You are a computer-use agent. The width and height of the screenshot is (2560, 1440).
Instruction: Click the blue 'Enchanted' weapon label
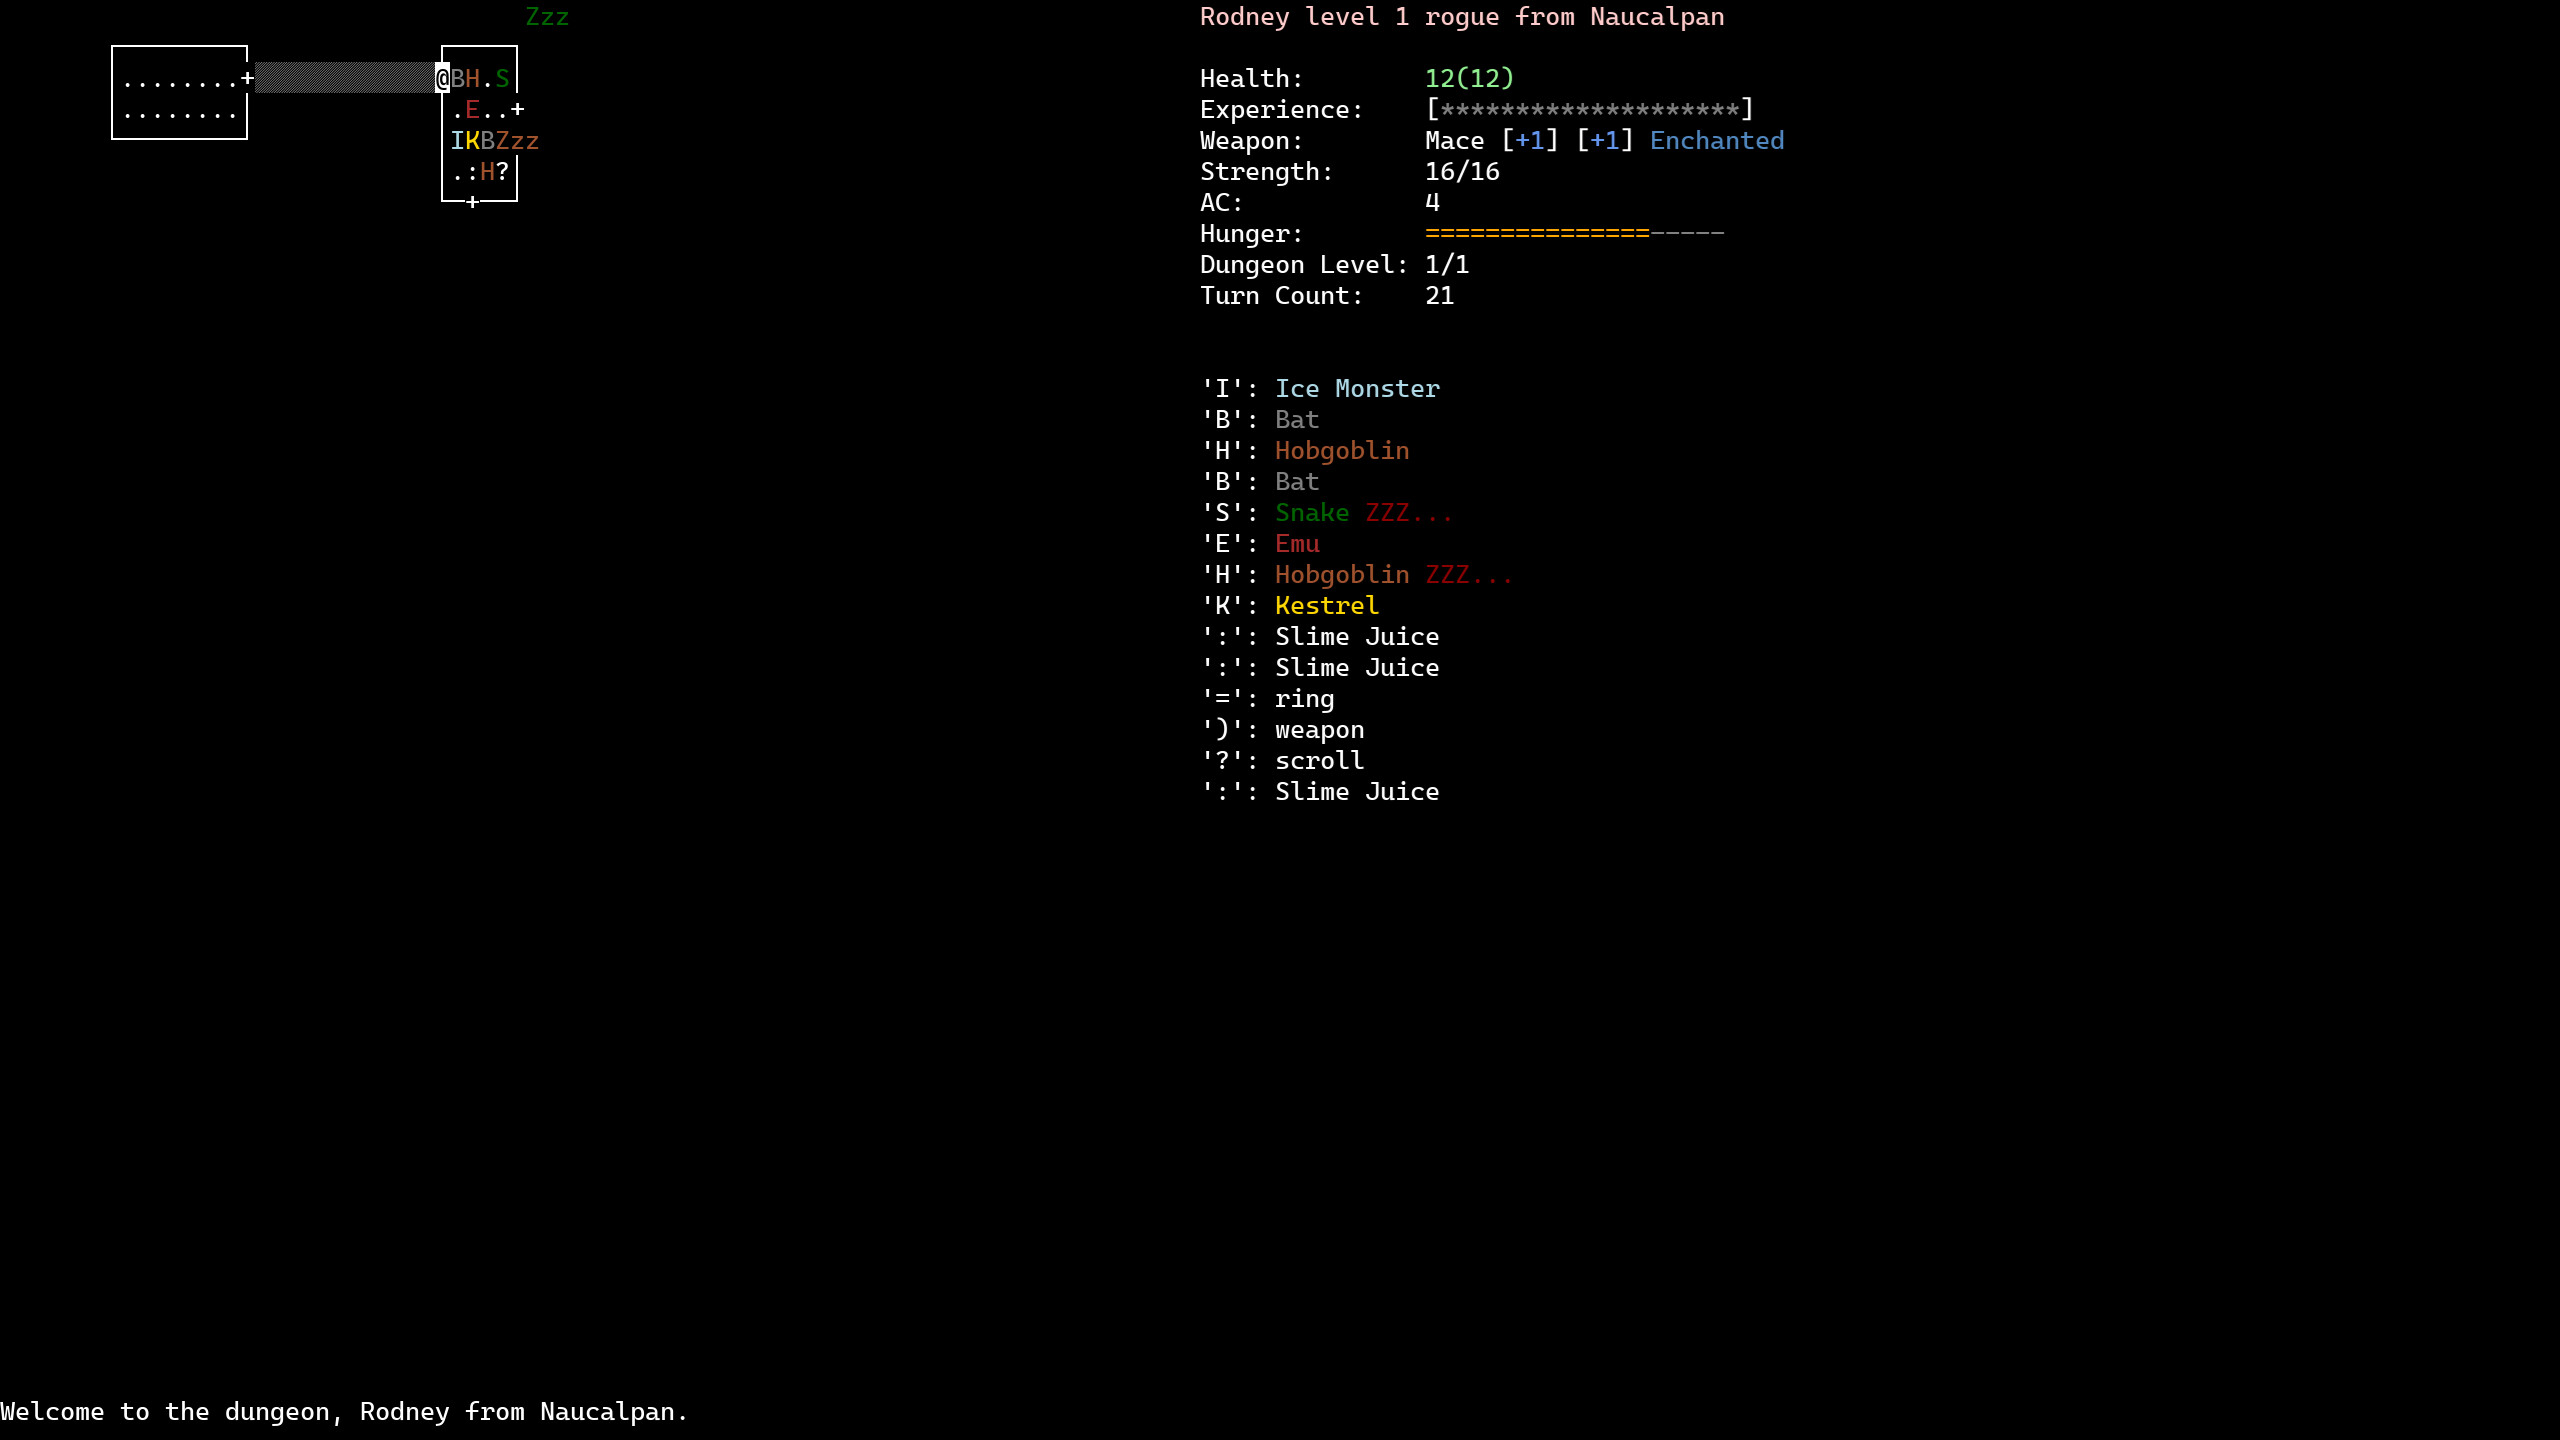click(x=1716, y=140)
